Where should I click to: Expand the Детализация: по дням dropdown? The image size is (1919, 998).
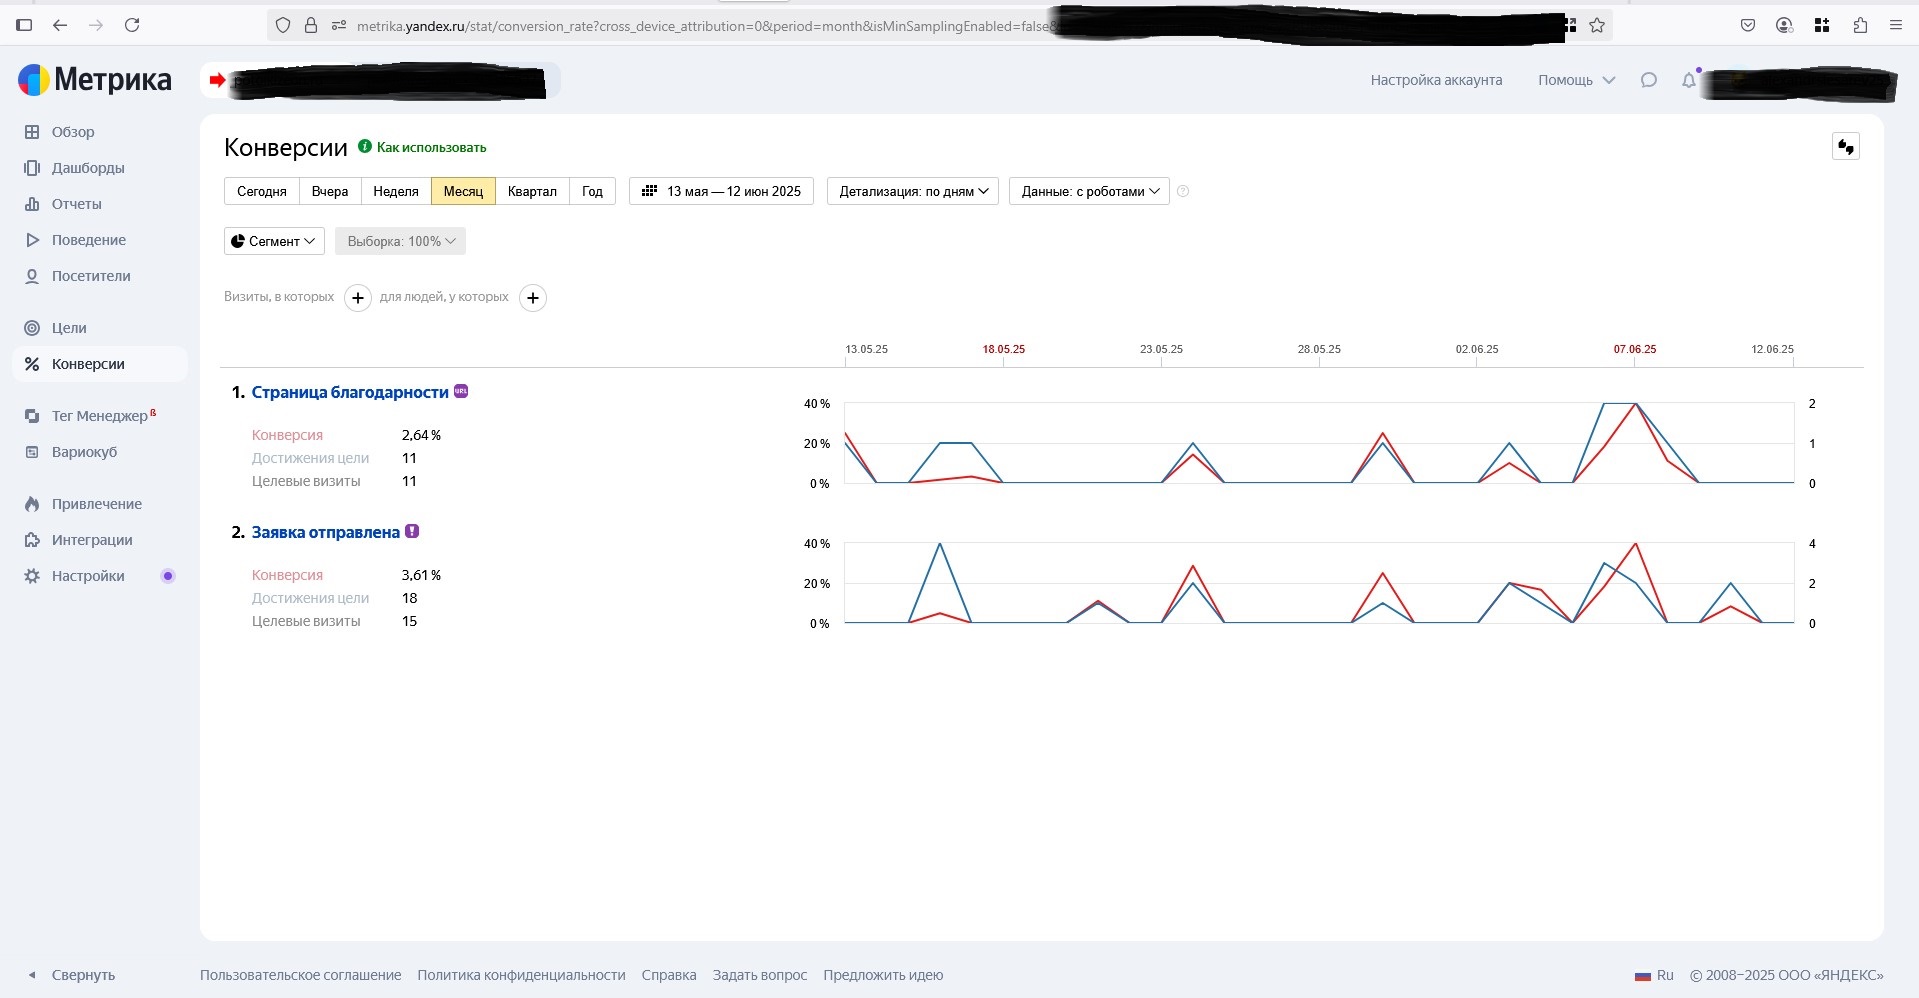912,191
